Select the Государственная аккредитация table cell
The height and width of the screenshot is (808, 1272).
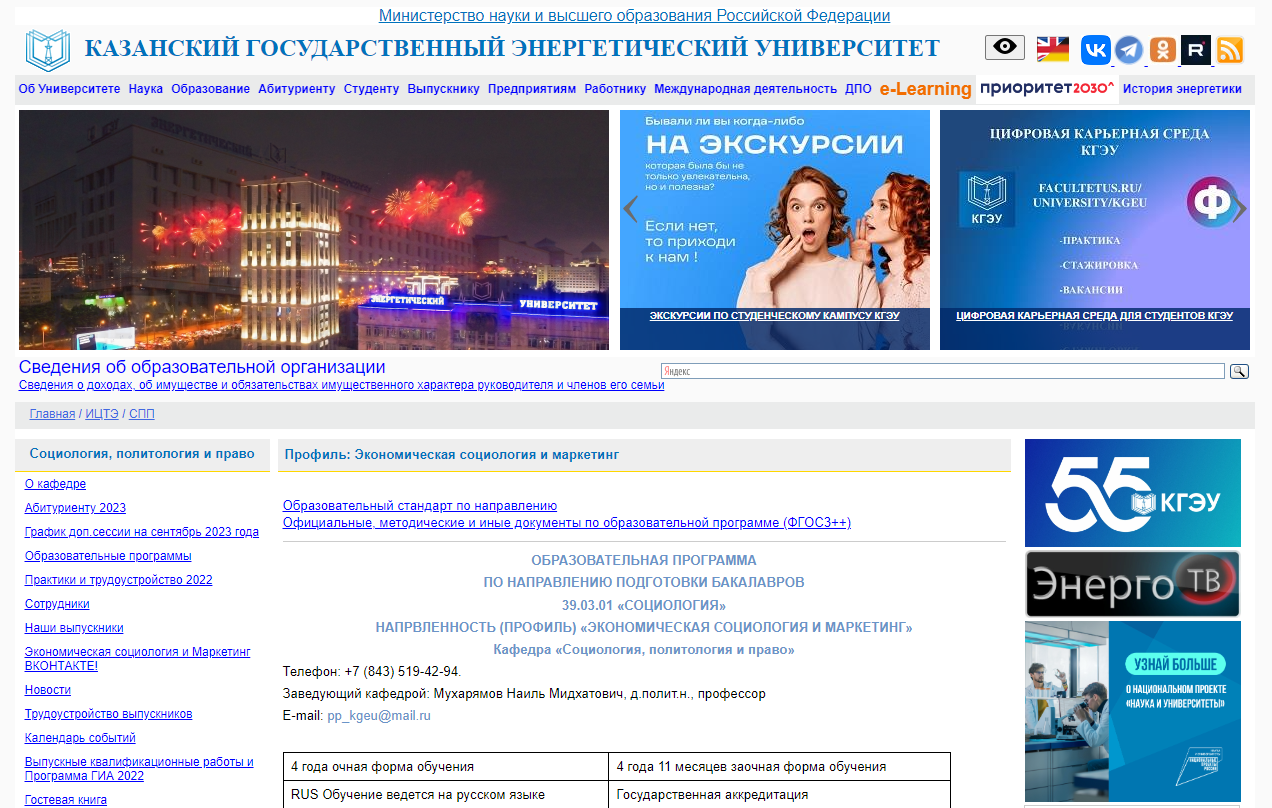779,795
